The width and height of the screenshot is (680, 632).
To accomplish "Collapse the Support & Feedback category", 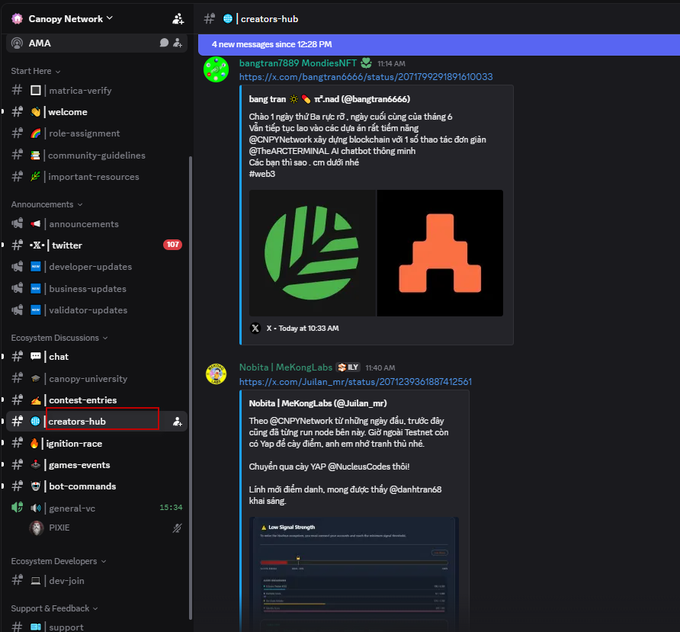I will [x=54, y=609].
